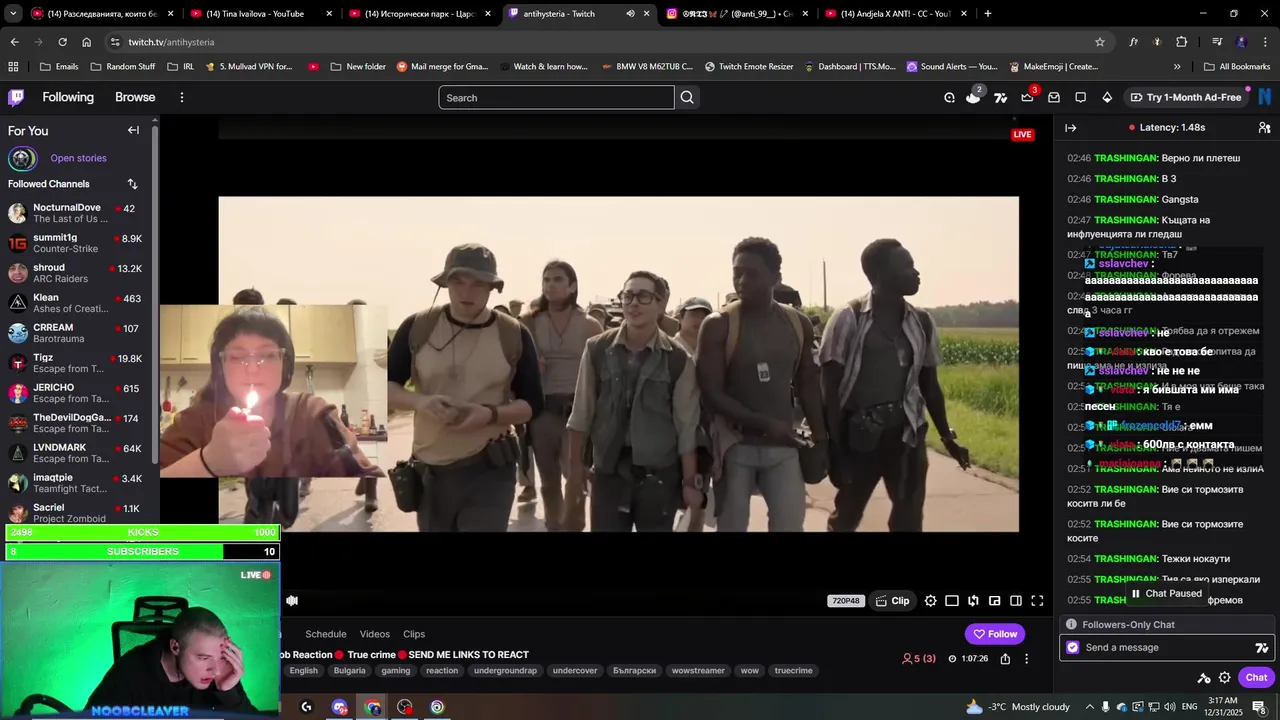
Task: Switch to the channel Schedule tab
Action: [x=326, y=634]
